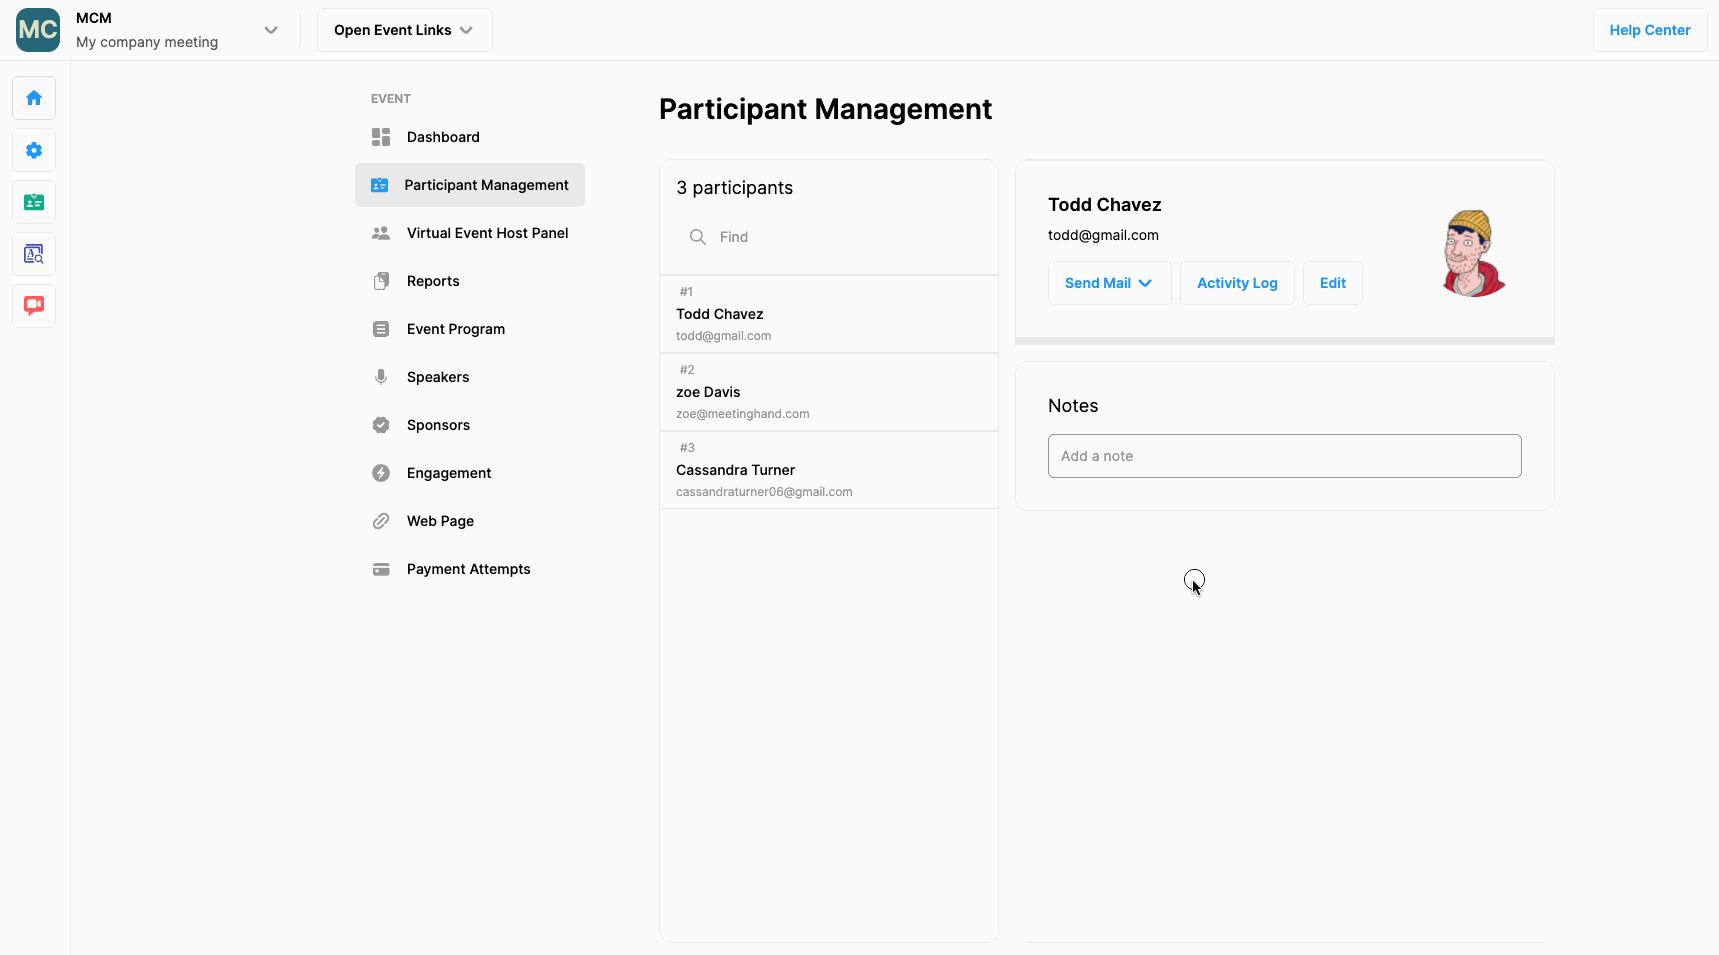The width and height of the screenshot is (1719, 955).
Task: Expand the Send Mail dropdown
Action: (1109, 283)
